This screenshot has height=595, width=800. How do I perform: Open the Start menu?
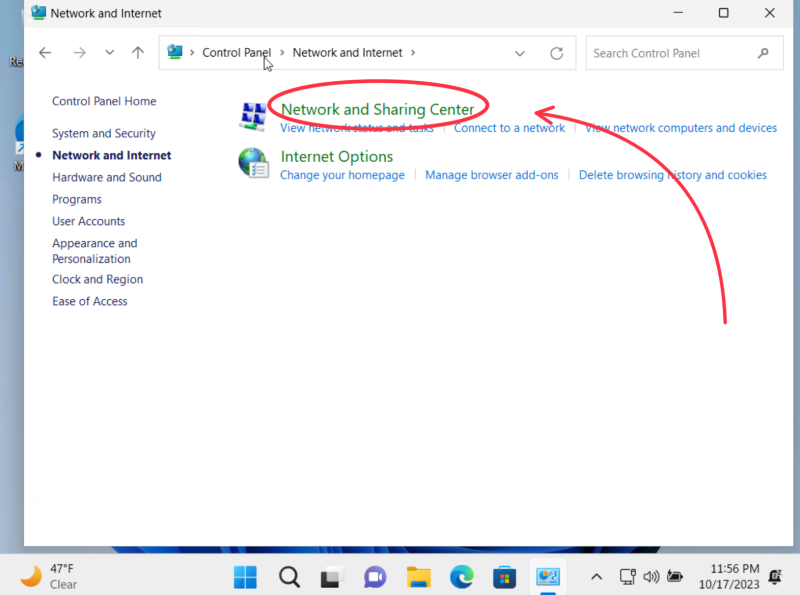tap(244, 577)
